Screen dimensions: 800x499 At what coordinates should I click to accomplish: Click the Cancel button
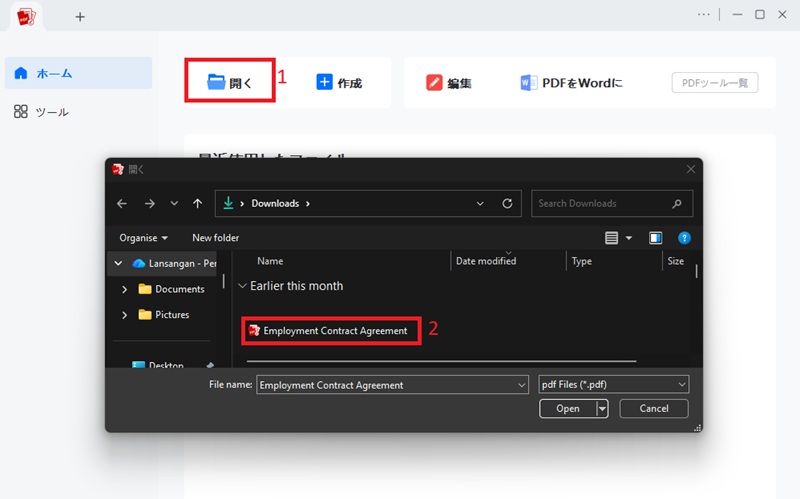(654, 409)
